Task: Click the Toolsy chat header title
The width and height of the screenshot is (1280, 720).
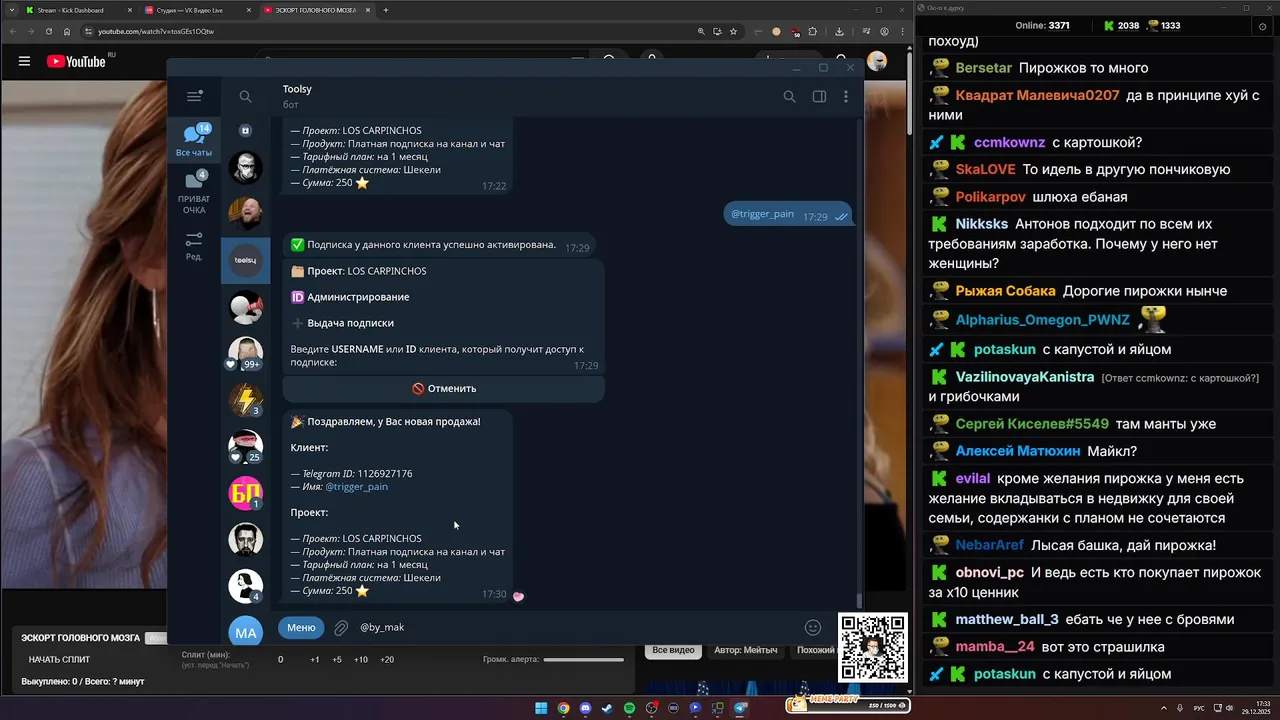Action: 297,89
